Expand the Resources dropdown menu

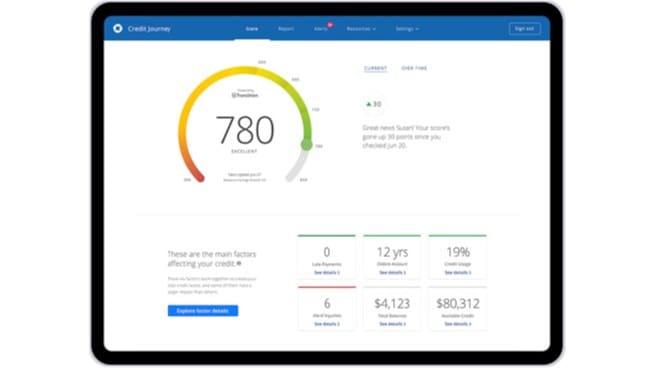point(361,29)
